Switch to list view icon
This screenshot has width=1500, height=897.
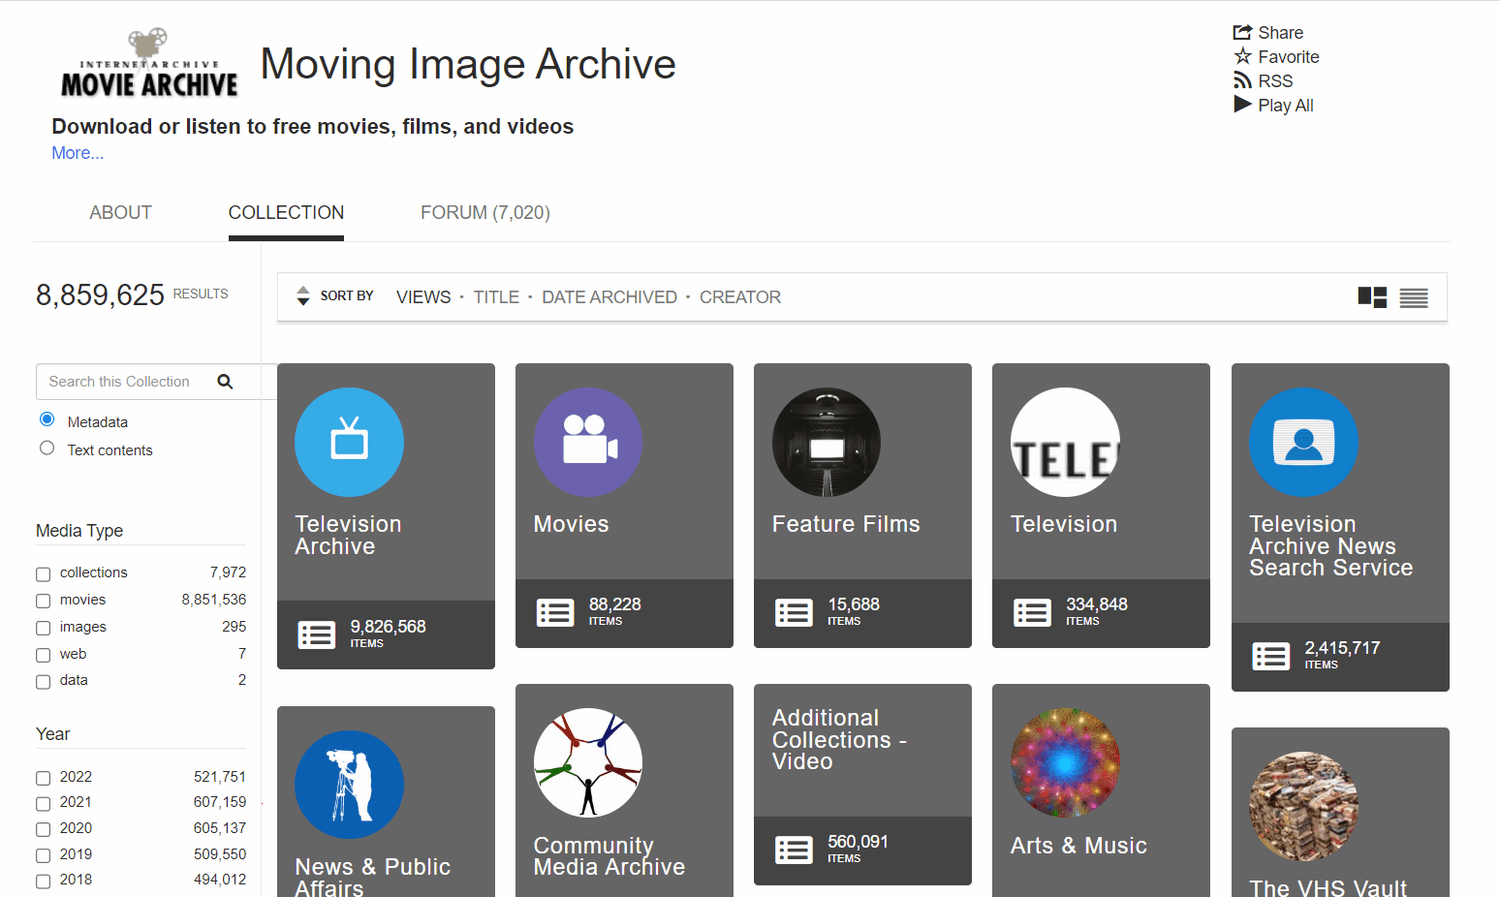coord(1413,297)
